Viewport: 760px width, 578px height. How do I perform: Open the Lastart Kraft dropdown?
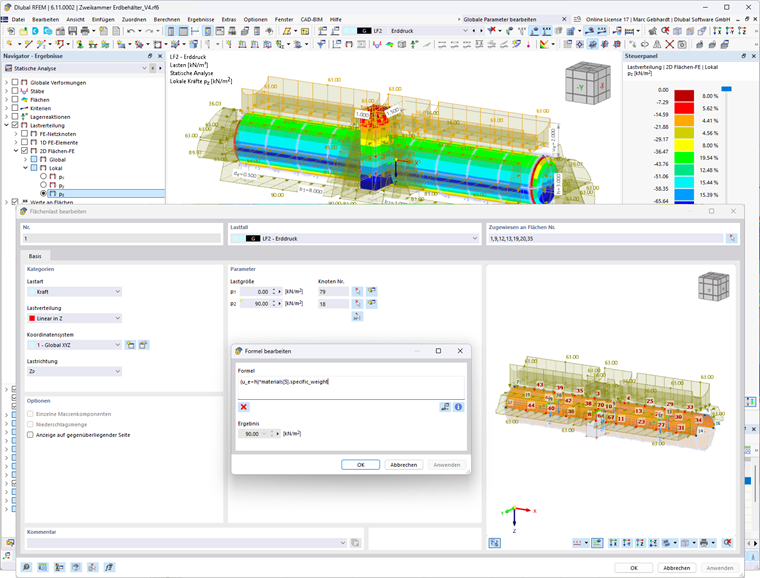pyautogui.click(x=74, y=292)
